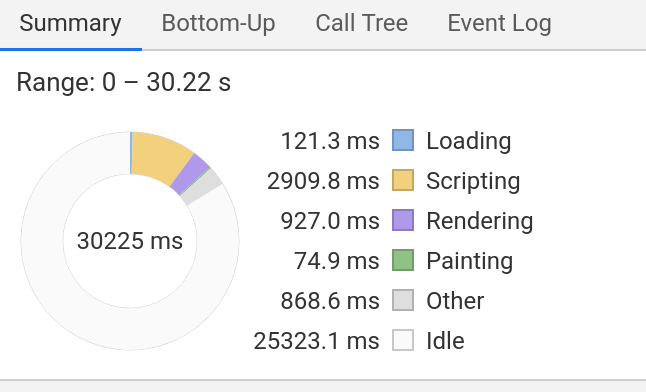
Task: Click the white Idle color swatch
Action: coord(403,340)
